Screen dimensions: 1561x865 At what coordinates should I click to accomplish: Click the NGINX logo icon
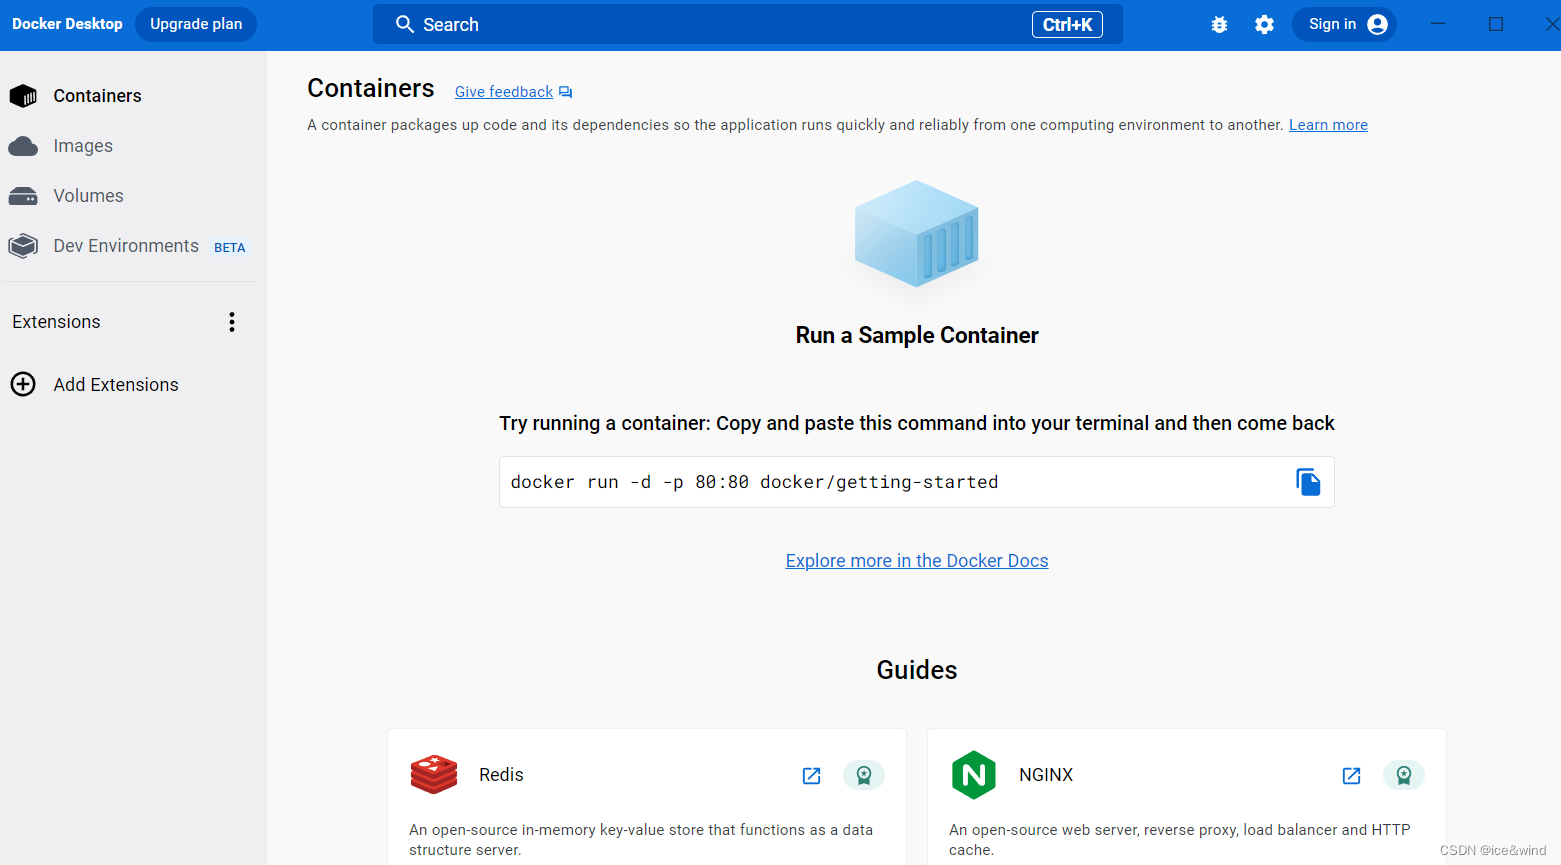974,775
